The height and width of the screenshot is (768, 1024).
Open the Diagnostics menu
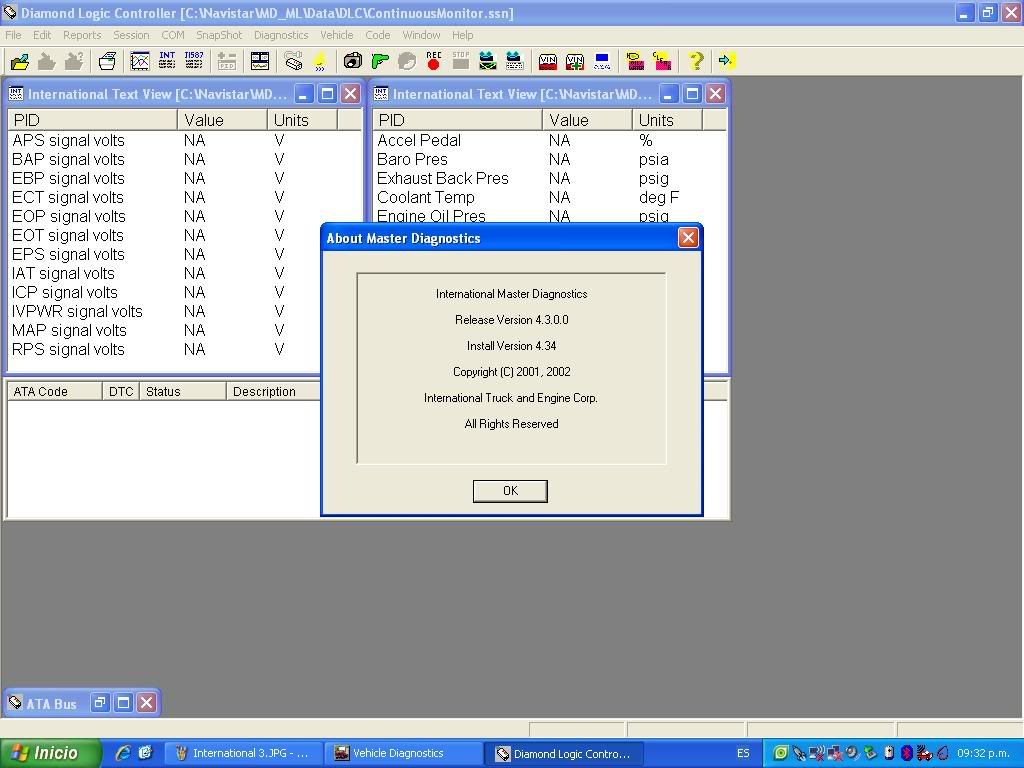pos(281,35)
